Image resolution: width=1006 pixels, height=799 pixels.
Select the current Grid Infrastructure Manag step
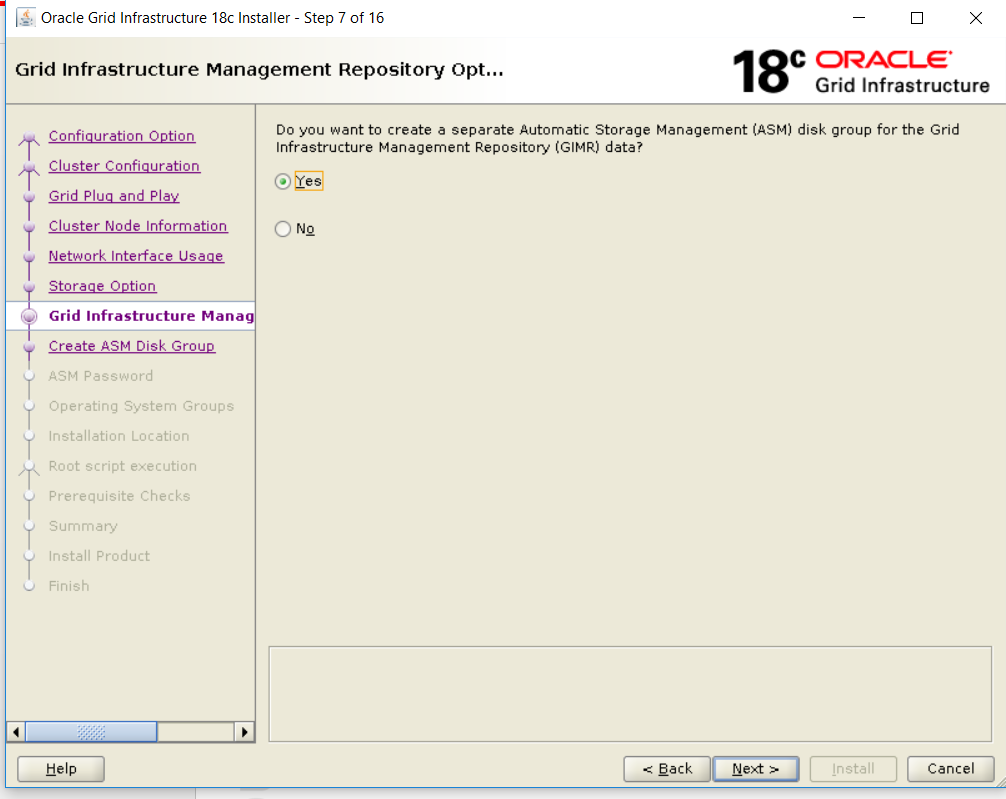[x=151, y=316]
